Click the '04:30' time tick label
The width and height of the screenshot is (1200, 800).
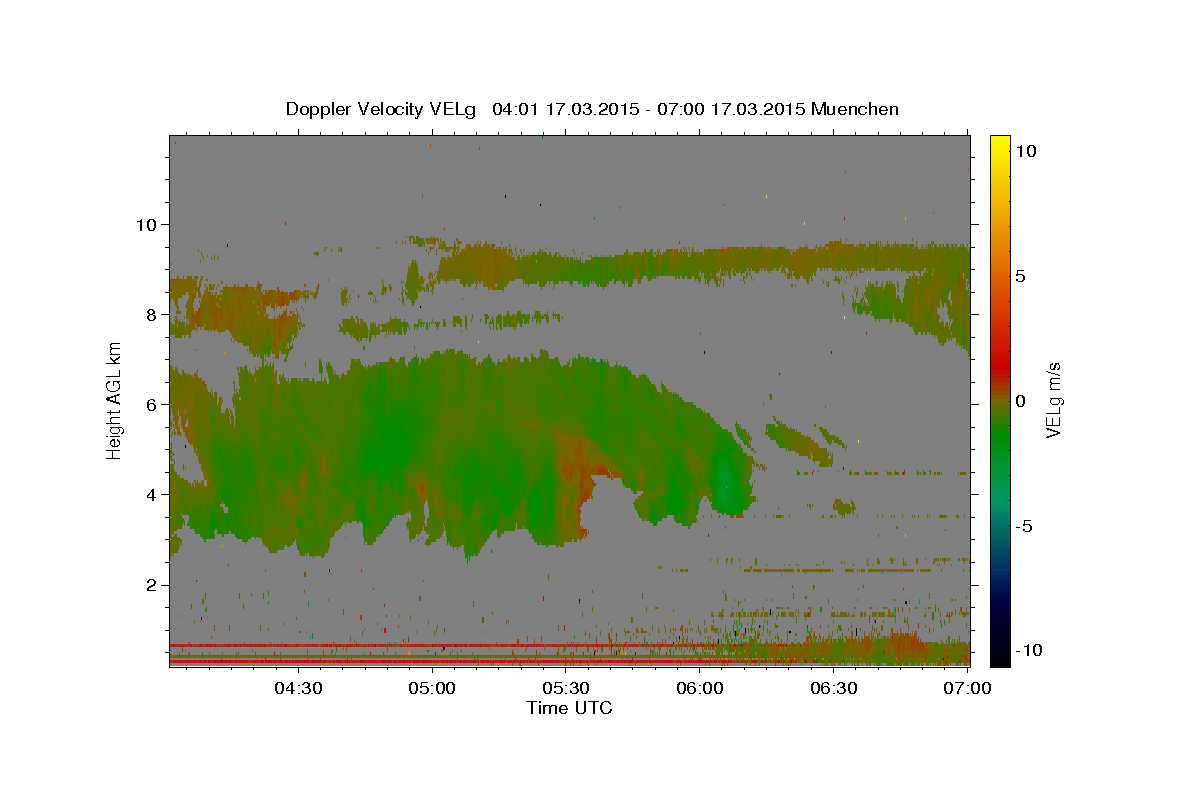(x=299, y=688)
